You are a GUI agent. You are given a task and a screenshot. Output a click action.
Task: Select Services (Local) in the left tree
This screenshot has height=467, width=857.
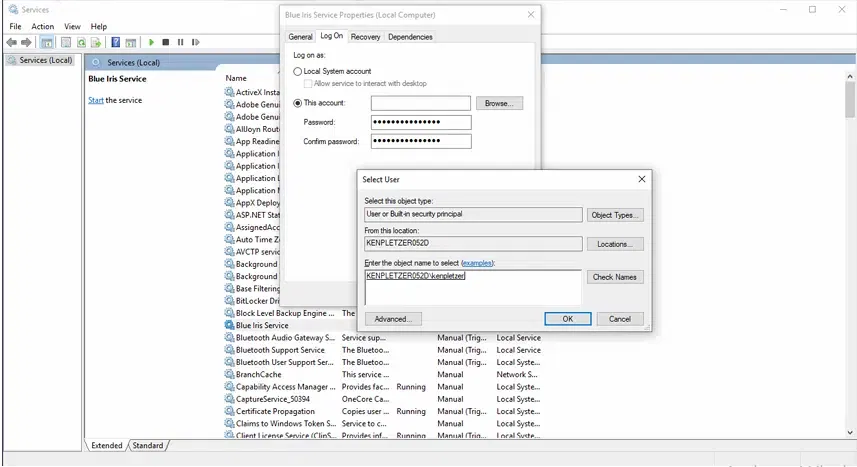[46, 60]
